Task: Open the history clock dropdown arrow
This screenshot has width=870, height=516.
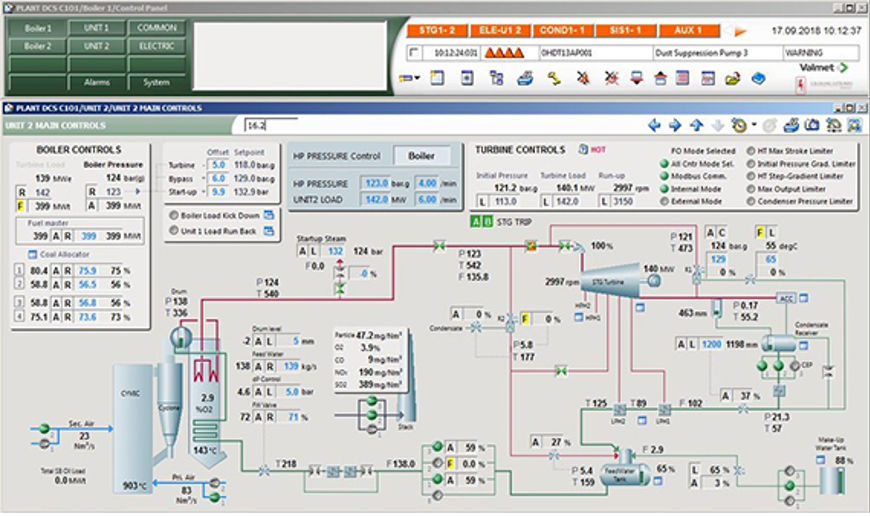Action: point(753,126)
